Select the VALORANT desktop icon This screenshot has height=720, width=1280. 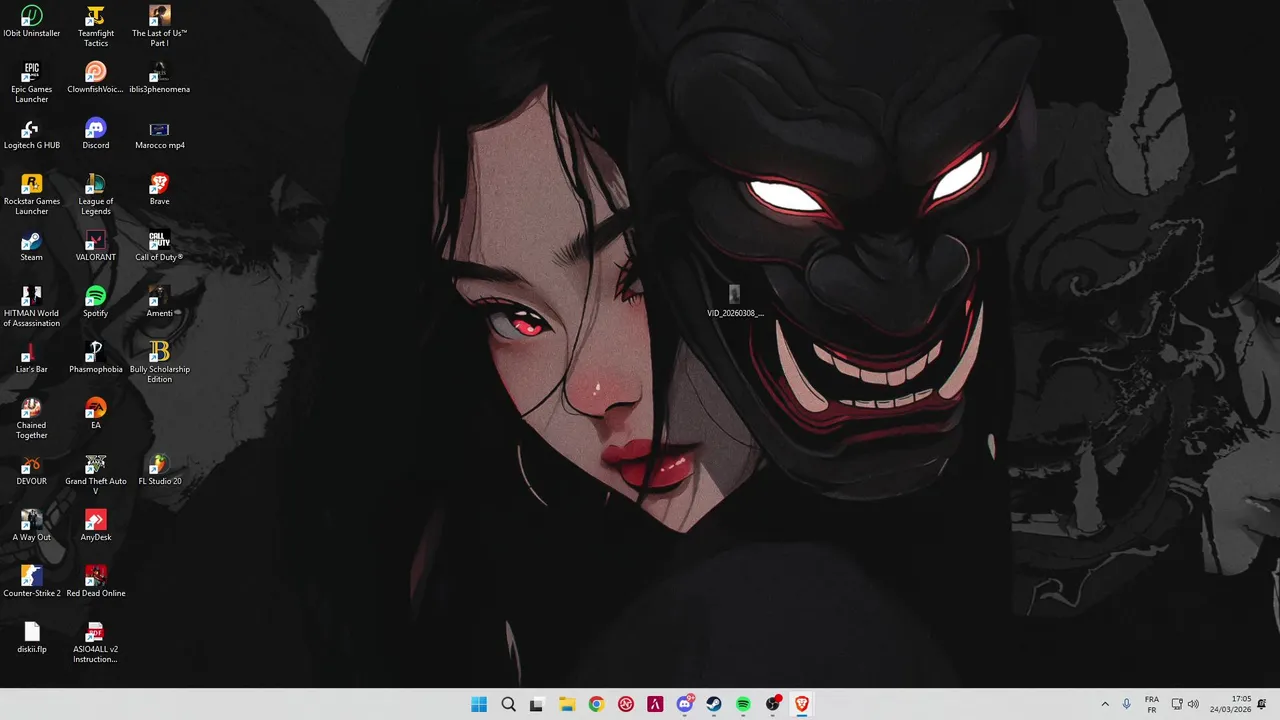96,246
